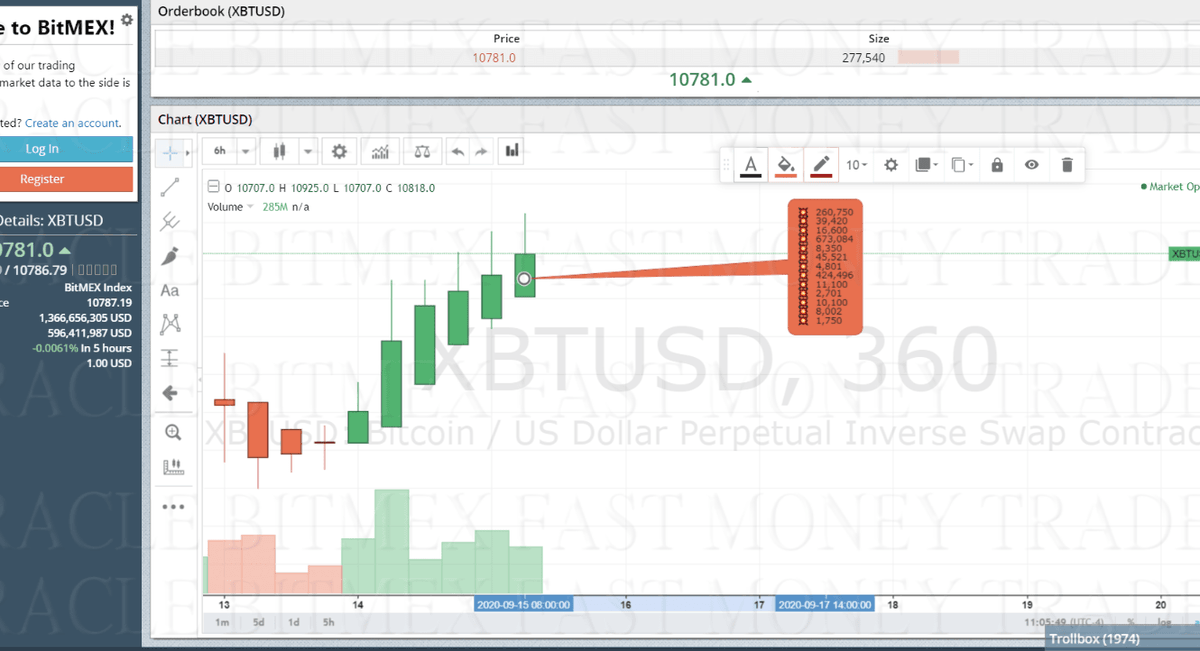Select the XABCD pattern tool
Viewport: 1200px width, 651px height.
(x=170, y=324)
